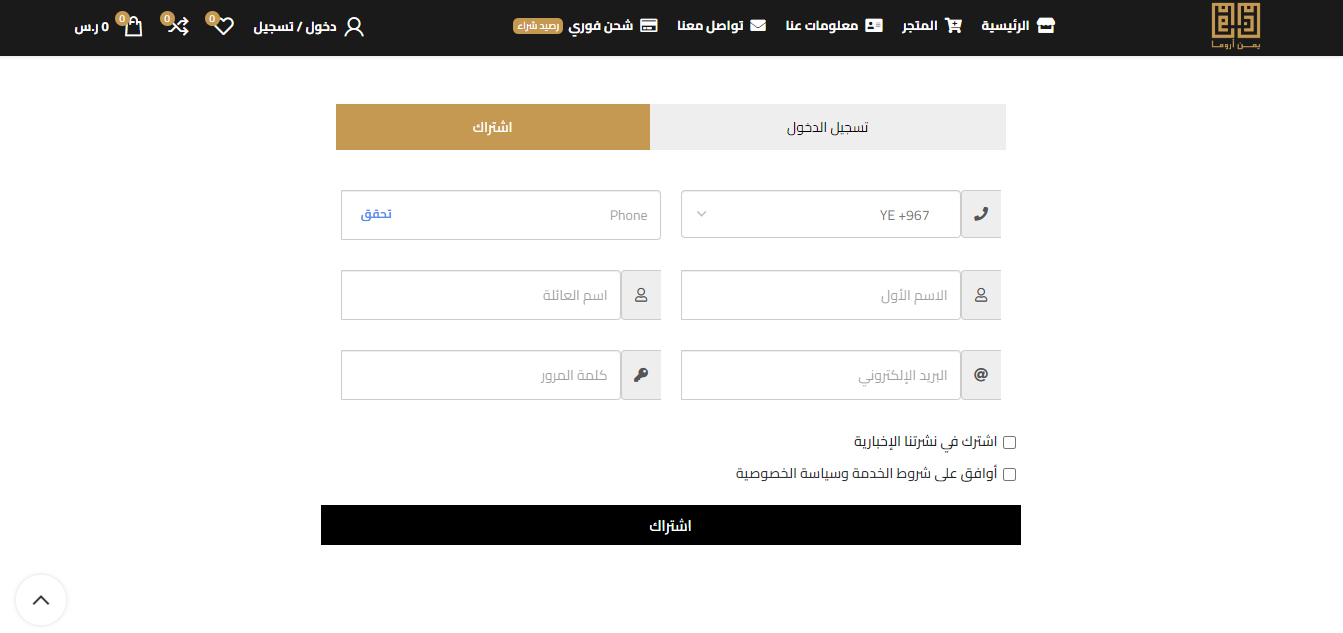The image size is (1343, 633).
Task: Open the shopping bag cart icon
Action: (132, 27)
